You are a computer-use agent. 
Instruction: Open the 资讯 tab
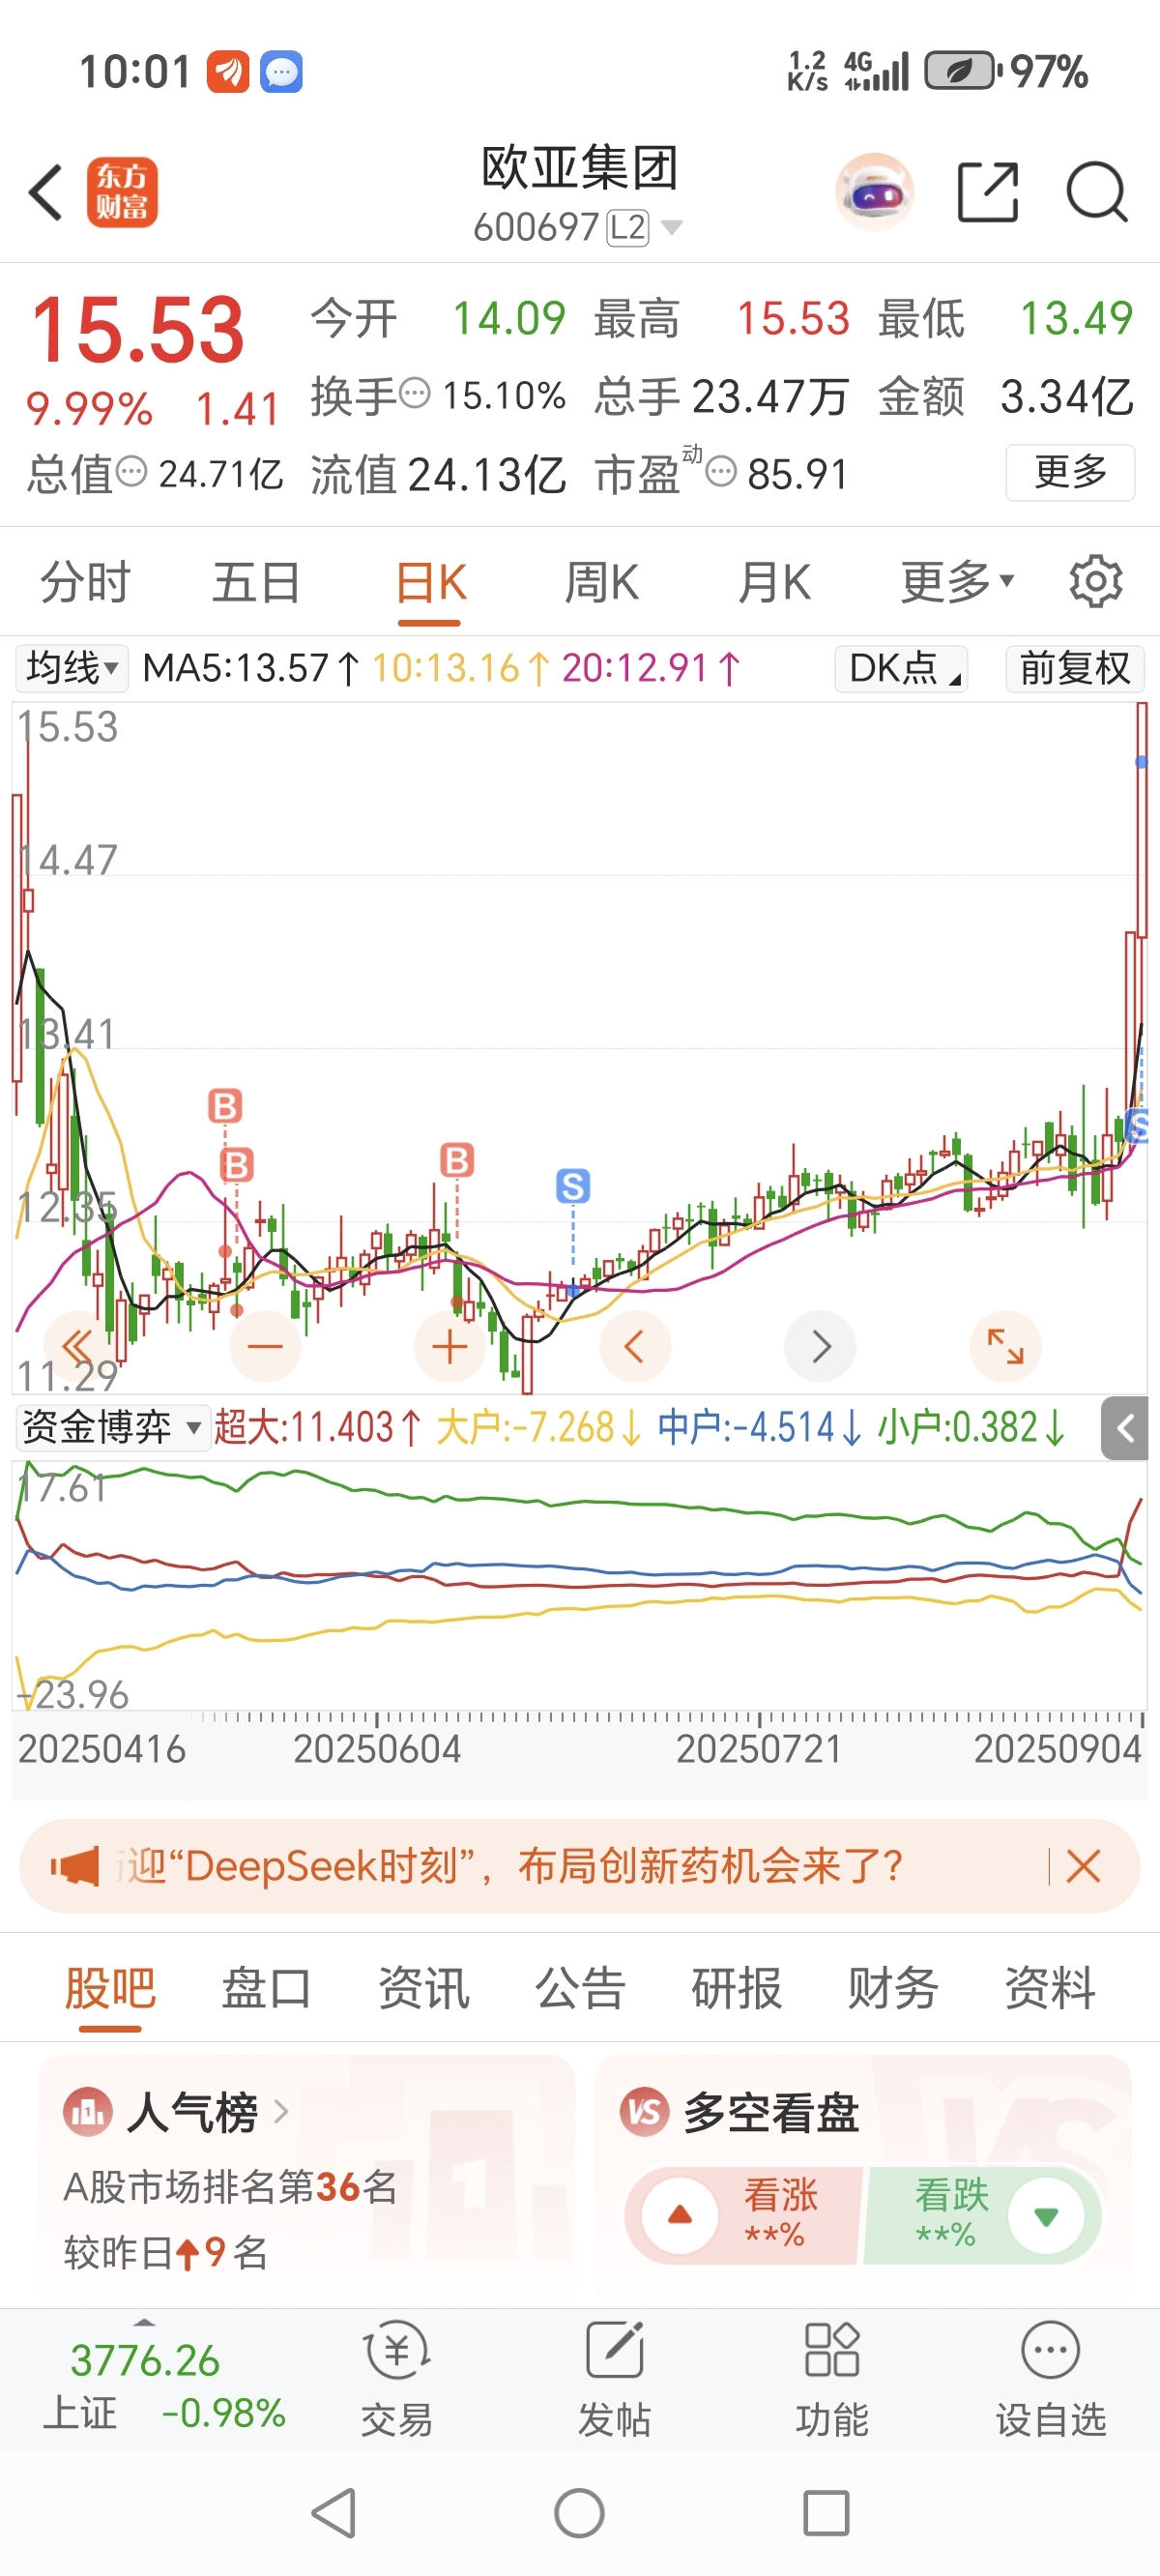click(x=423, y=1988)
